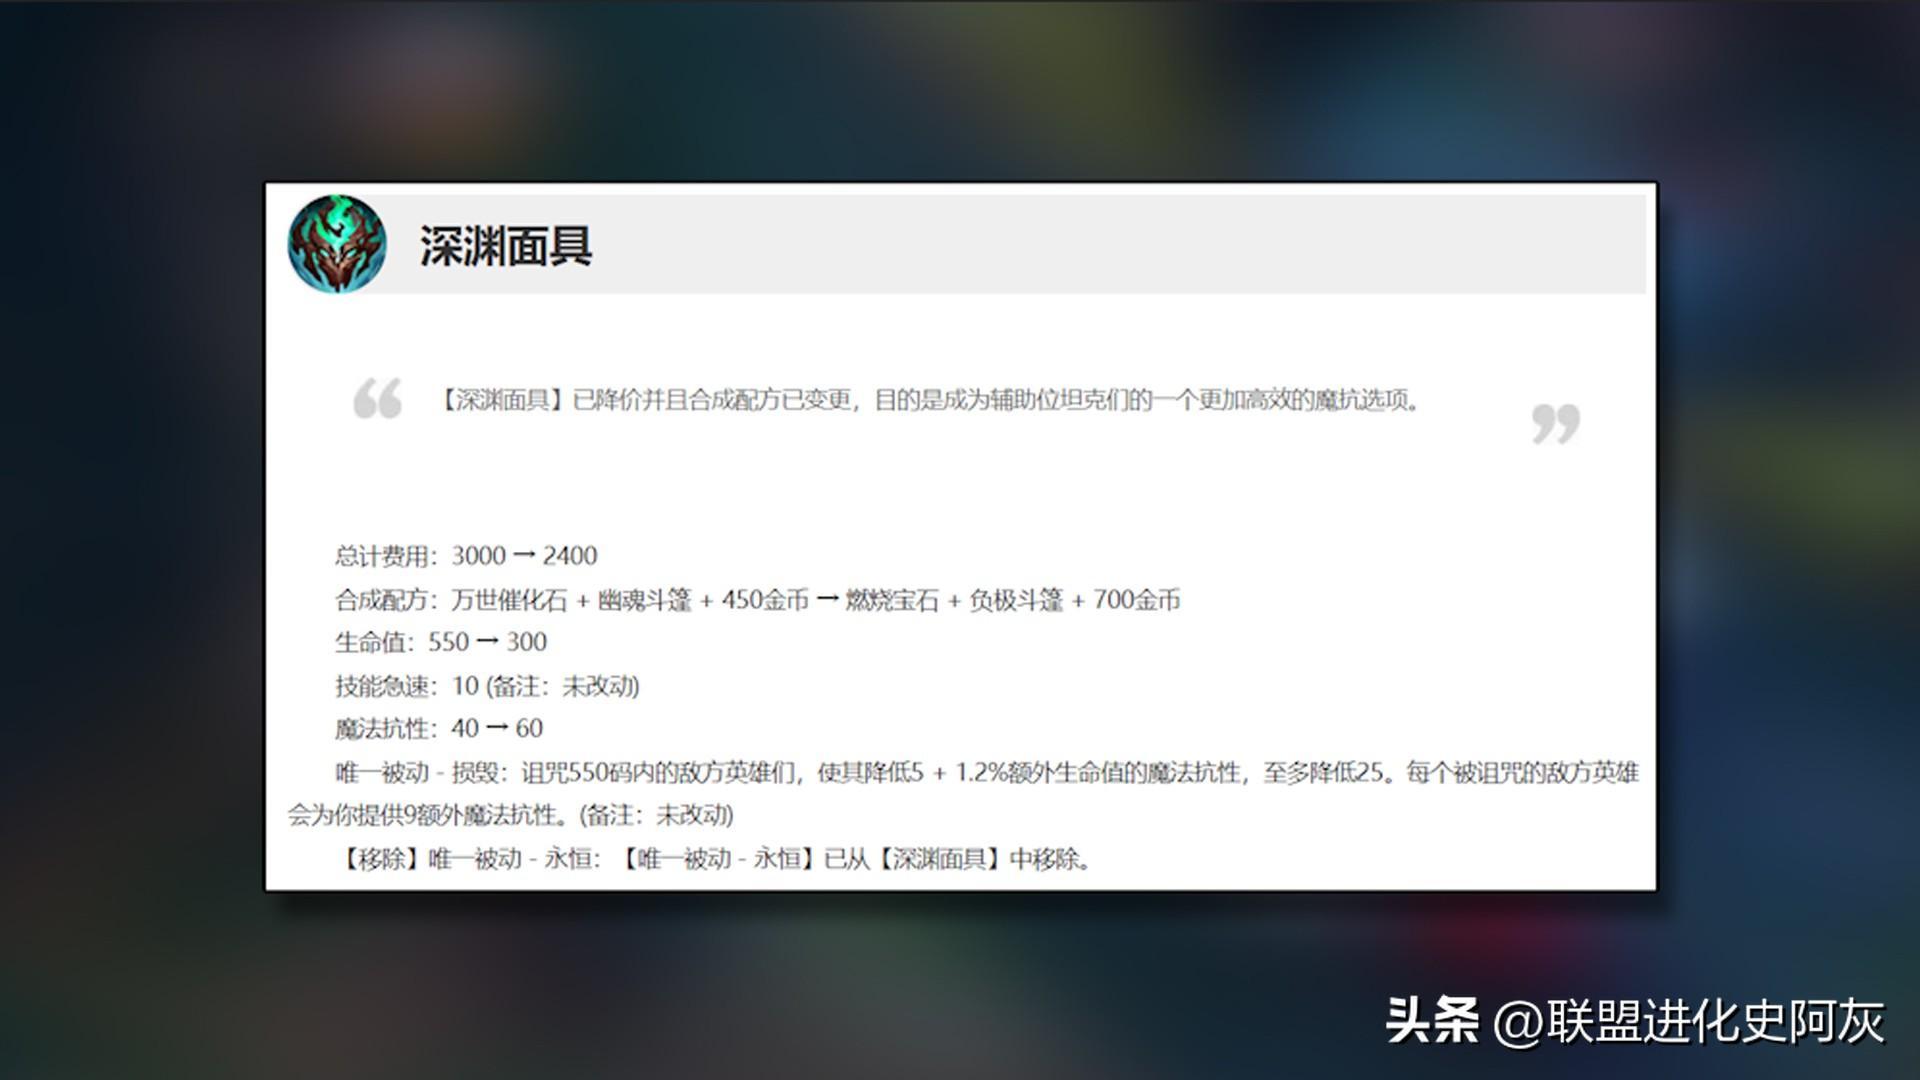Click the closing quotation mark icon
The width and height of the screenshot is (1920, 1080).
tap(1555, 424)
